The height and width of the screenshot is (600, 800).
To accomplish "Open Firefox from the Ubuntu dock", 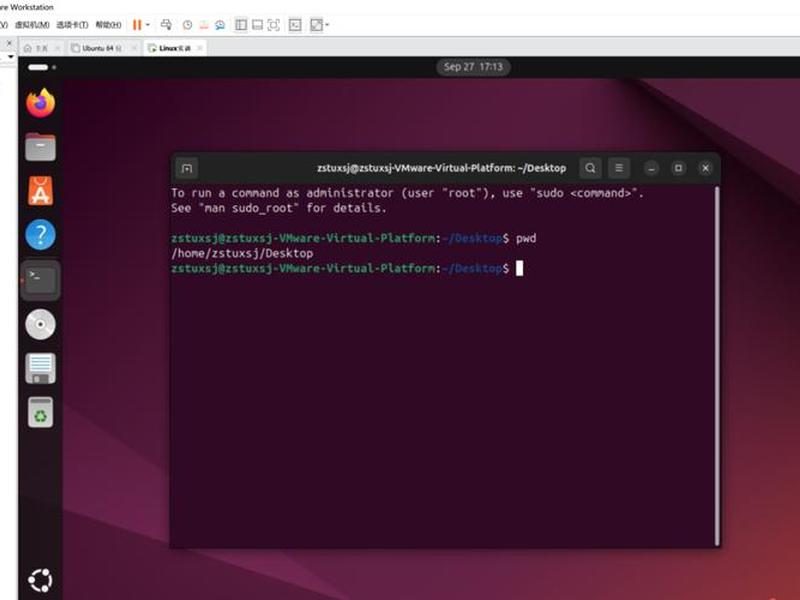I will tap(41, 103).
